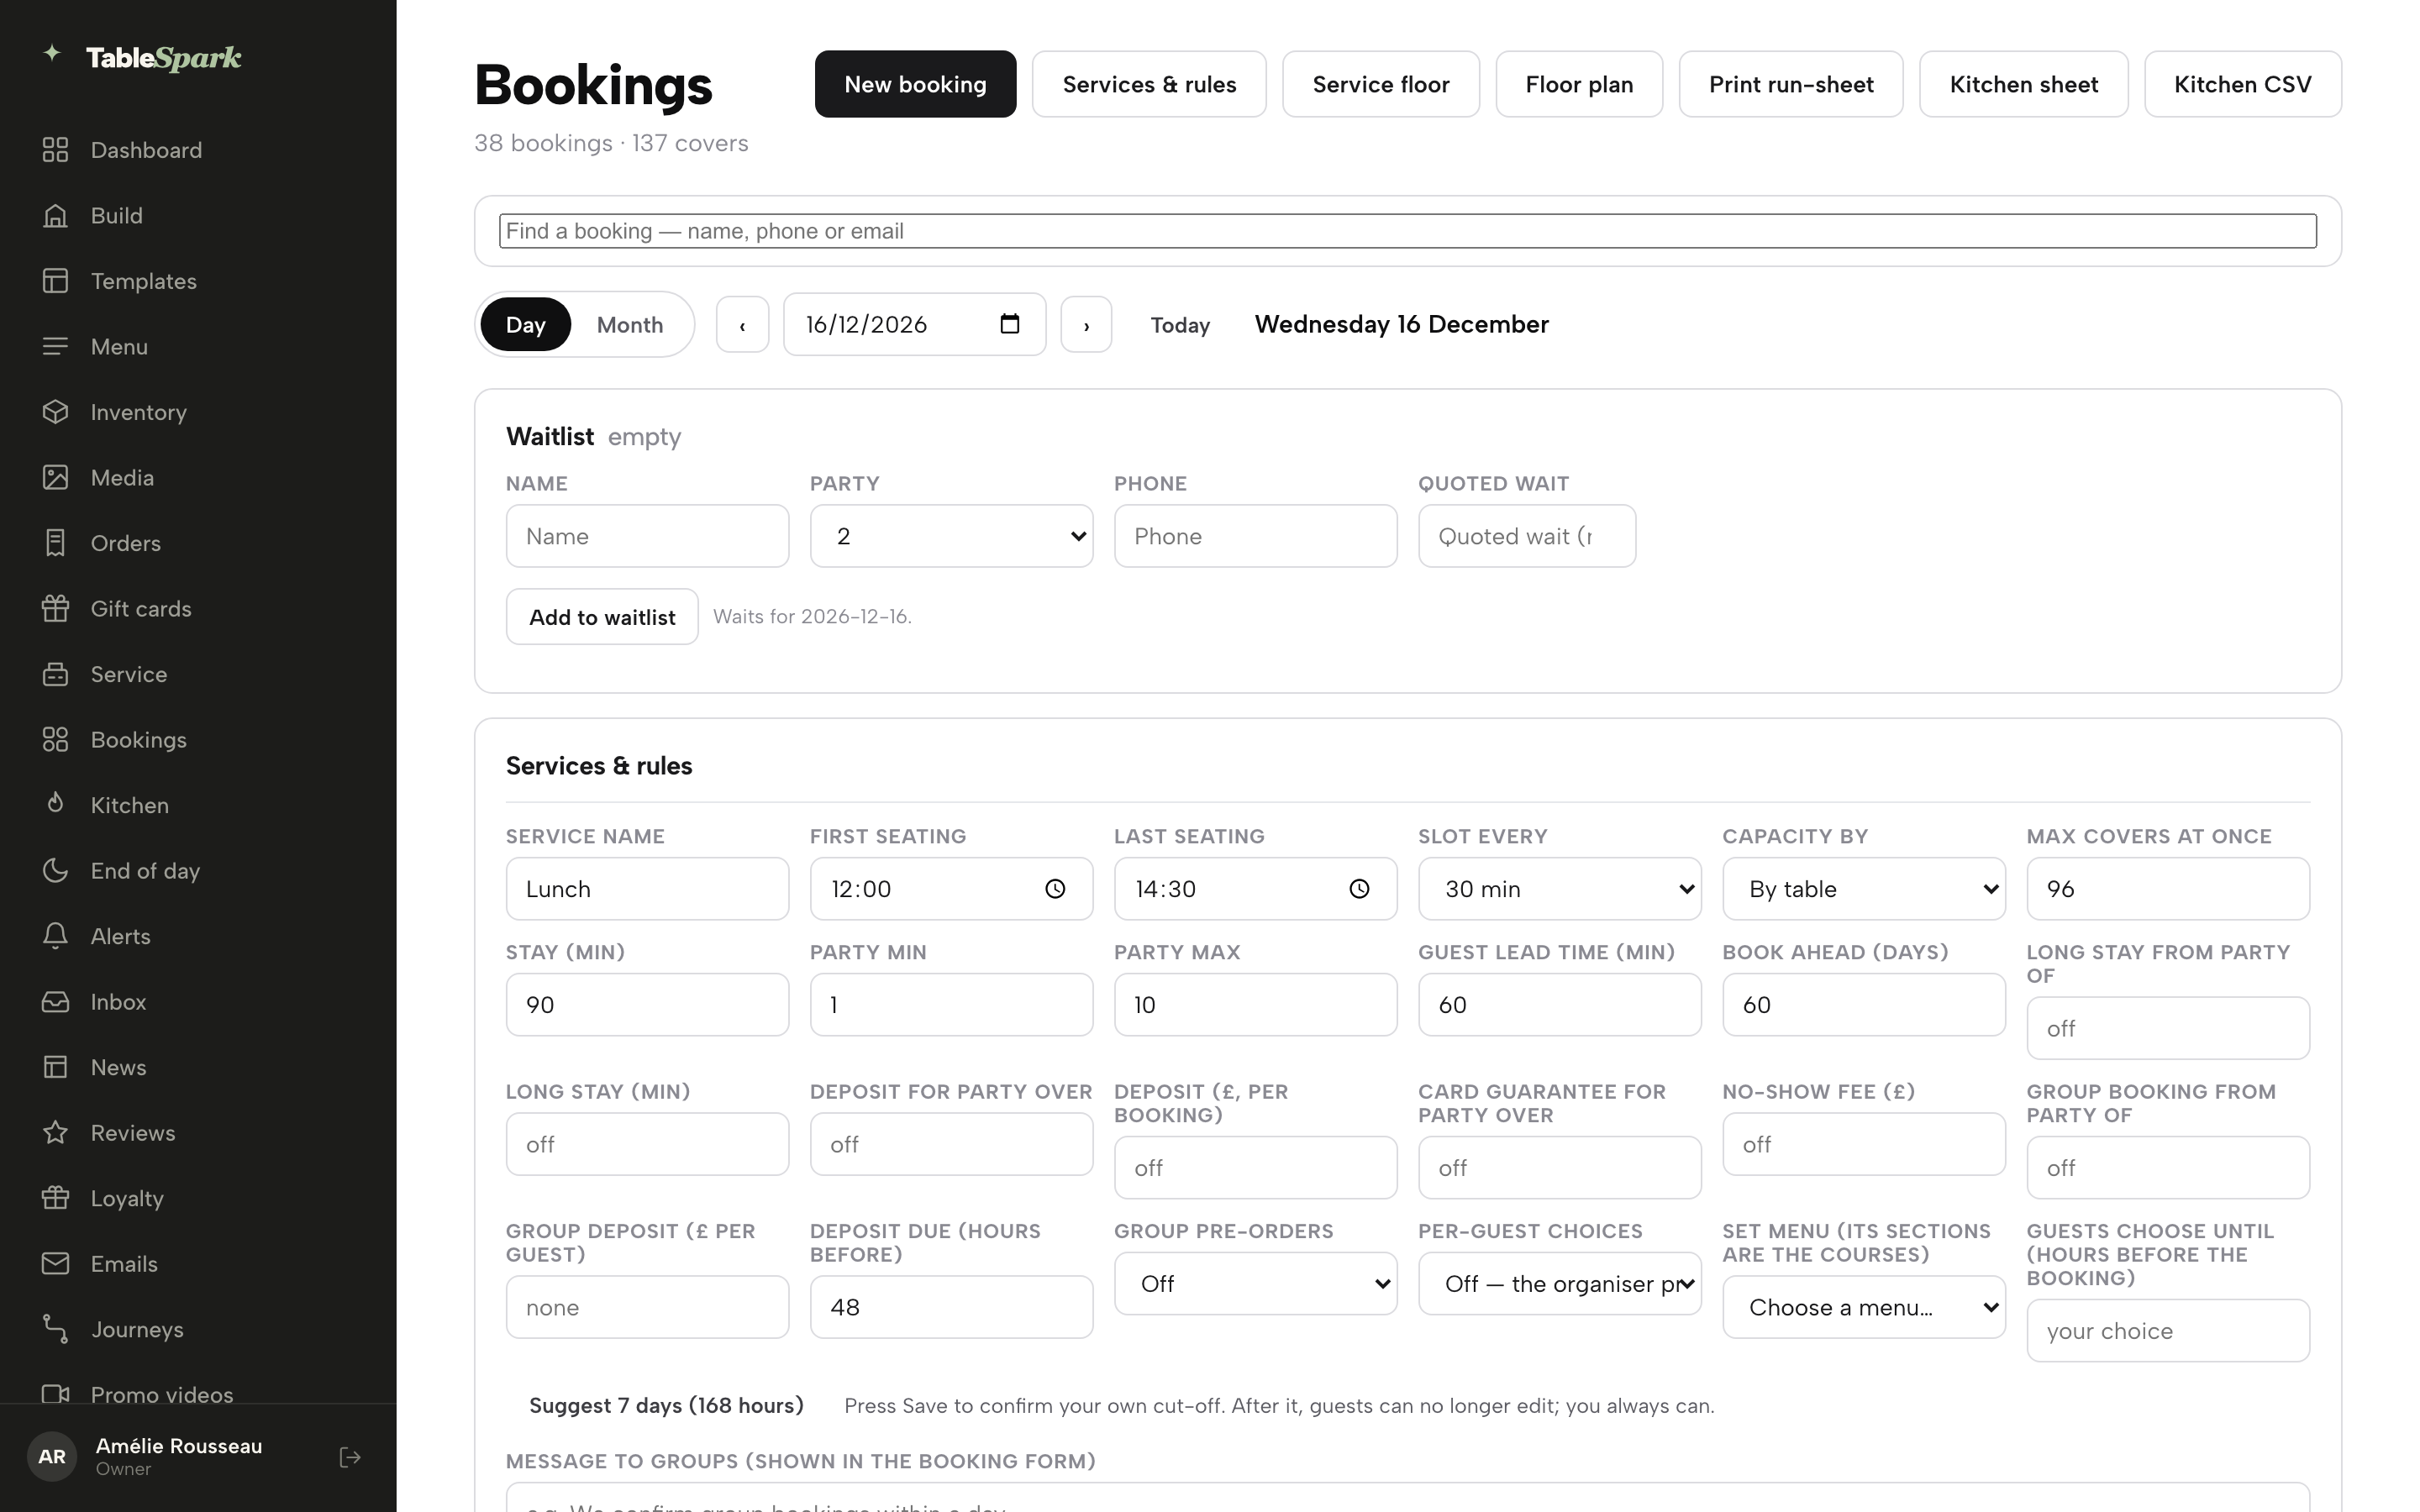Open the Dashboard icon in sidebar
The height and width of the screenshot is (1512, 2420).
point(55,150)
